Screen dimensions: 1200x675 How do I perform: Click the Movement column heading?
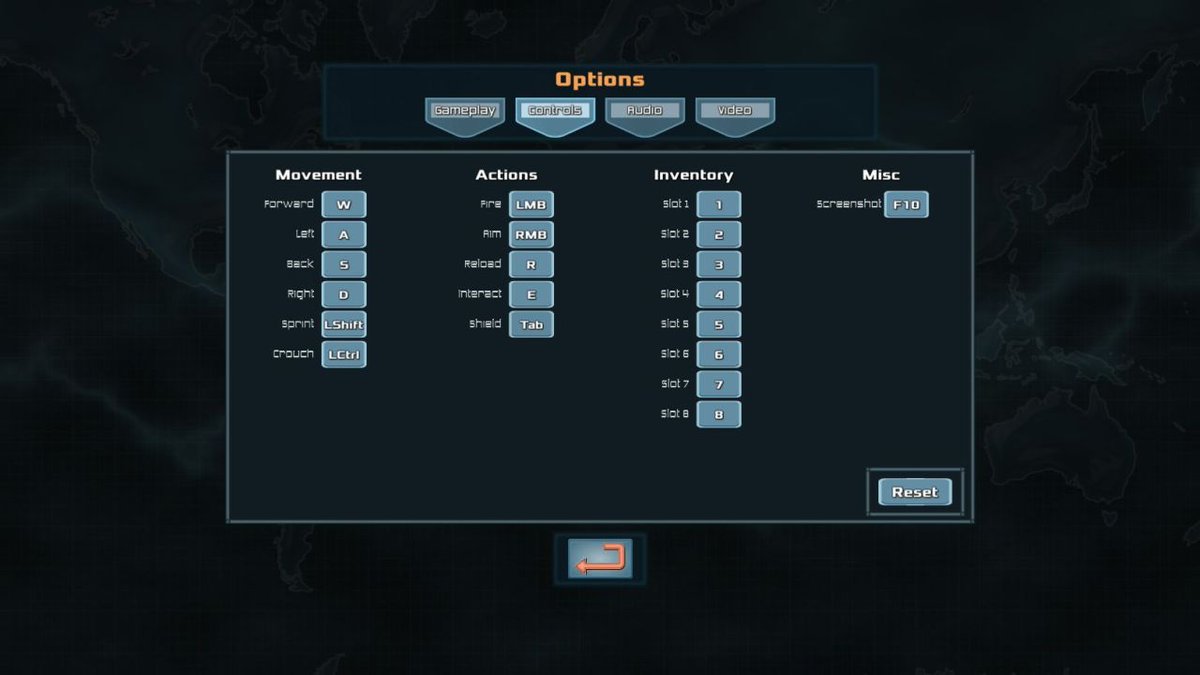pyautogui.click(x=319, y=175)
